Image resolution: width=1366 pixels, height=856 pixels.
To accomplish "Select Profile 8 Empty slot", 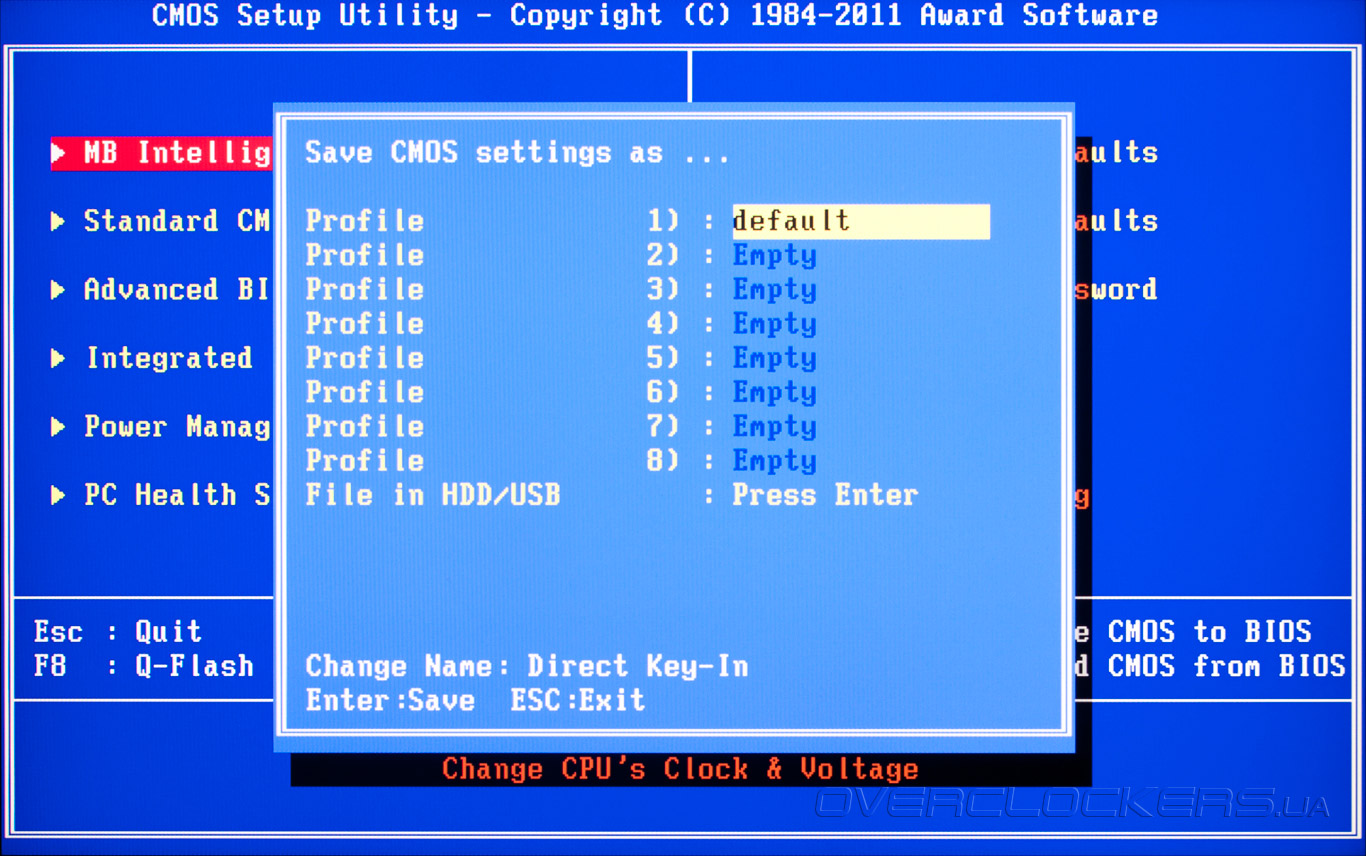I will [775, 461].
